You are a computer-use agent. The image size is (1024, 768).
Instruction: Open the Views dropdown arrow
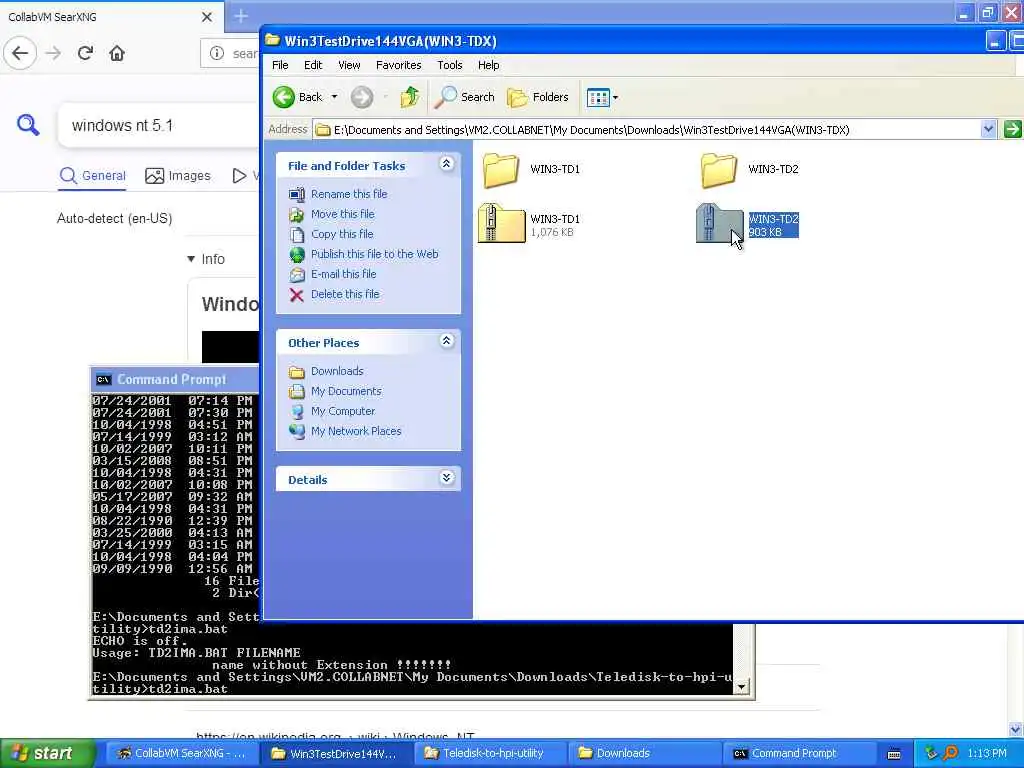[615, 98]
